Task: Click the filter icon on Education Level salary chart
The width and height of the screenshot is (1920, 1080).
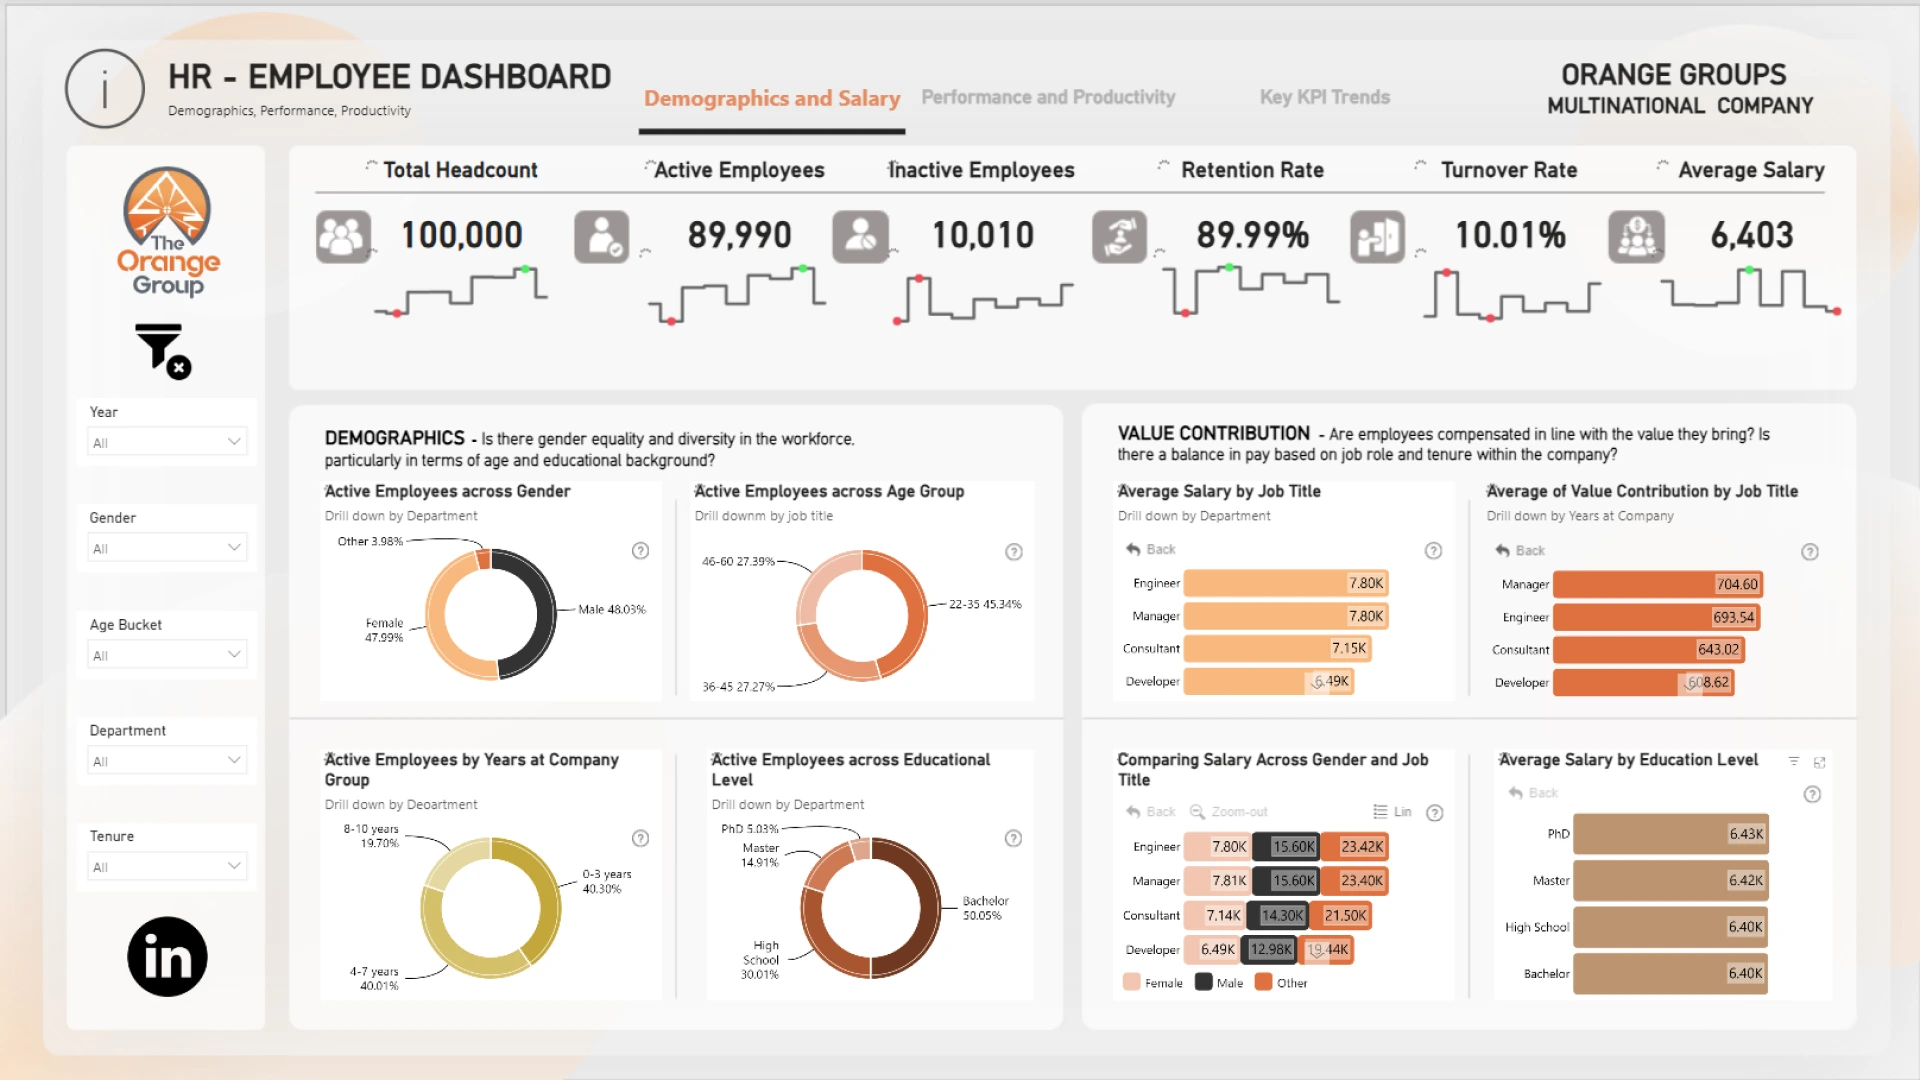Action: (1794, 762)
